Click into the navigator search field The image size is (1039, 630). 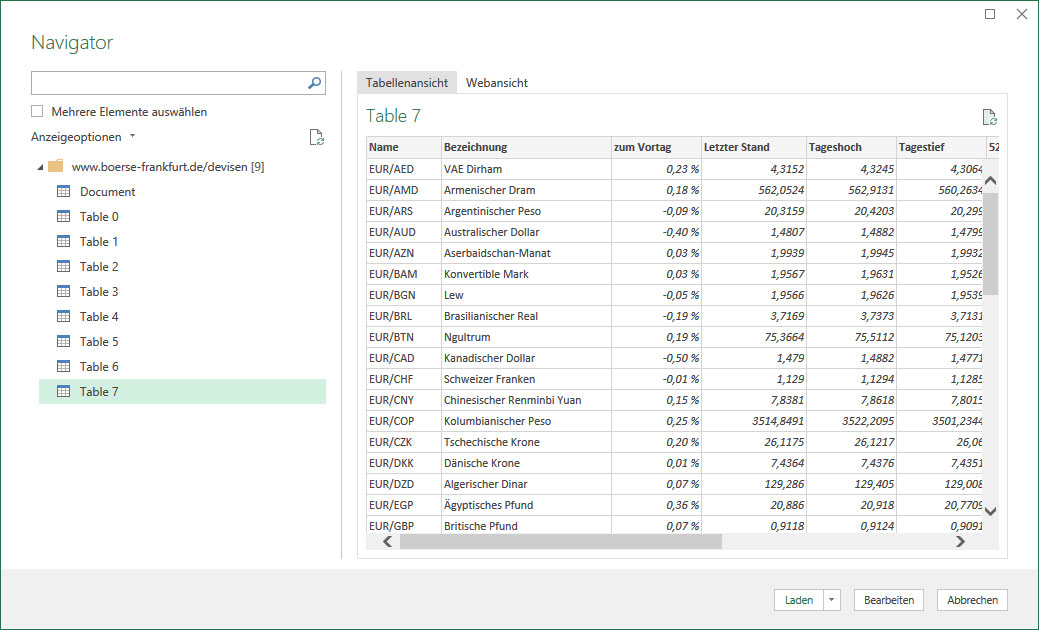(168, 83)
